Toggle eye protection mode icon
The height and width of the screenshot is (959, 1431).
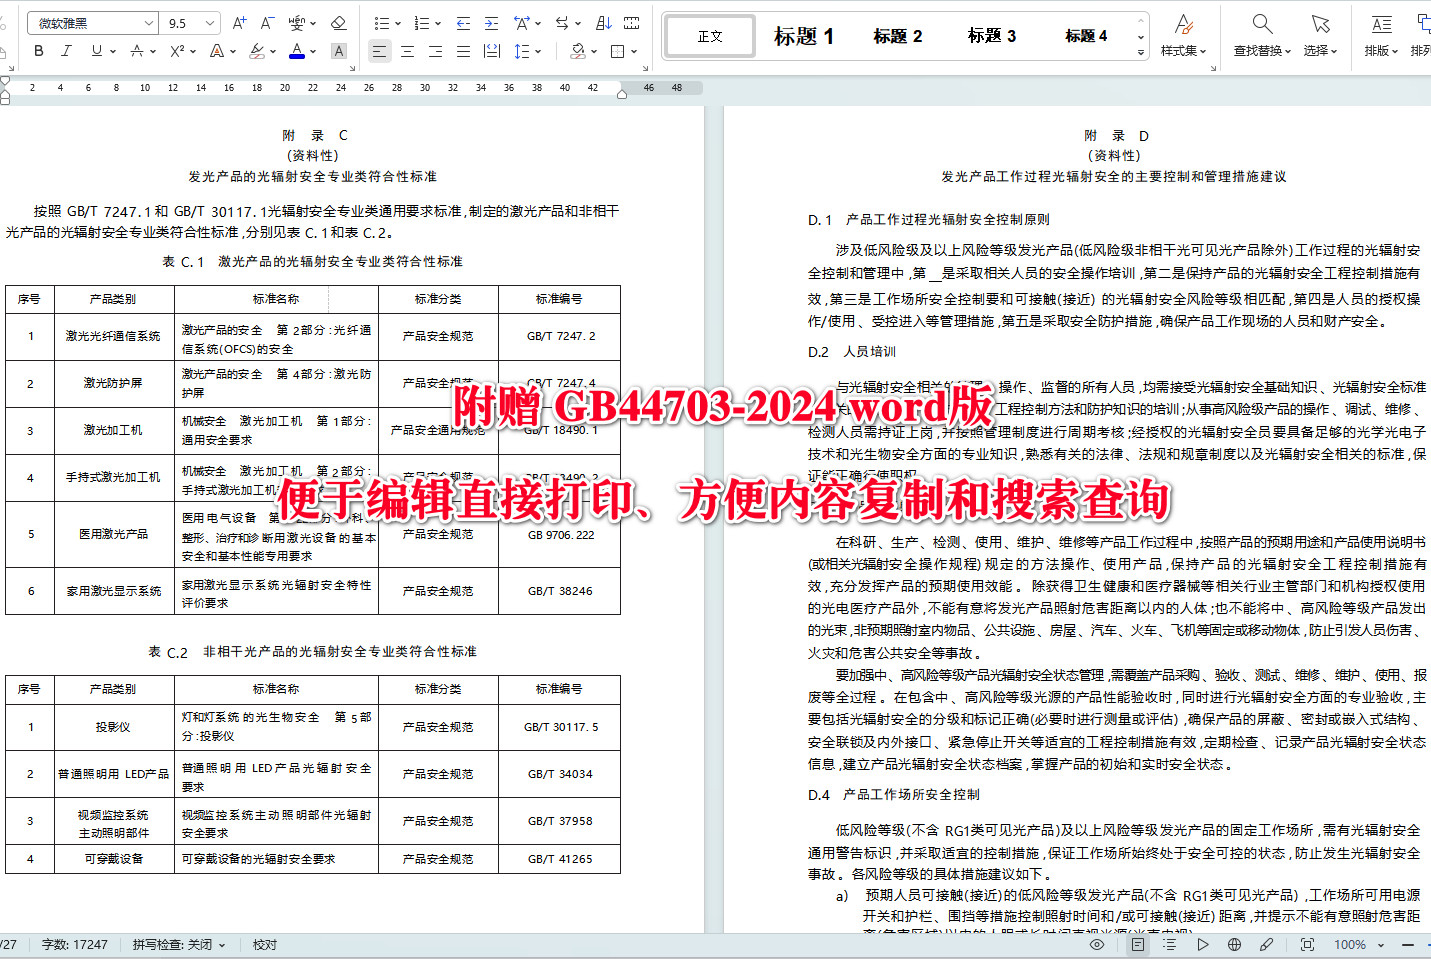tap(1097, 944)
